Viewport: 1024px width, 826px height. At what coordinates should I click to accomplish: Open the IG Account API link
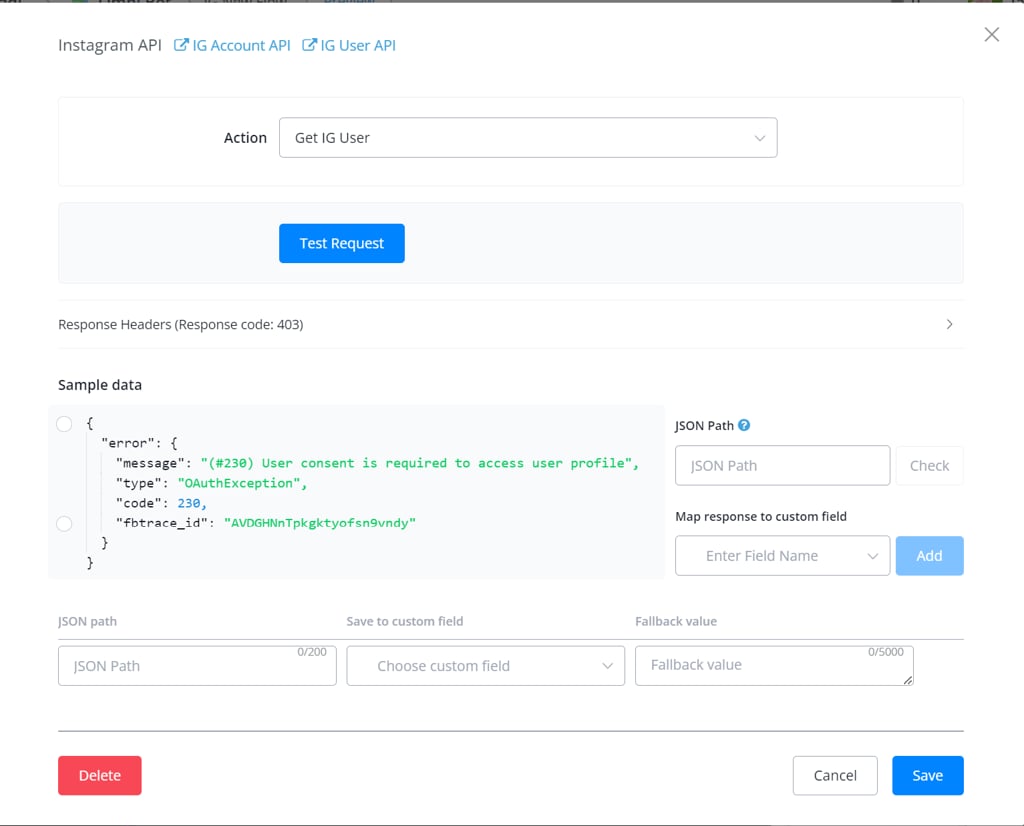(232, 45)
